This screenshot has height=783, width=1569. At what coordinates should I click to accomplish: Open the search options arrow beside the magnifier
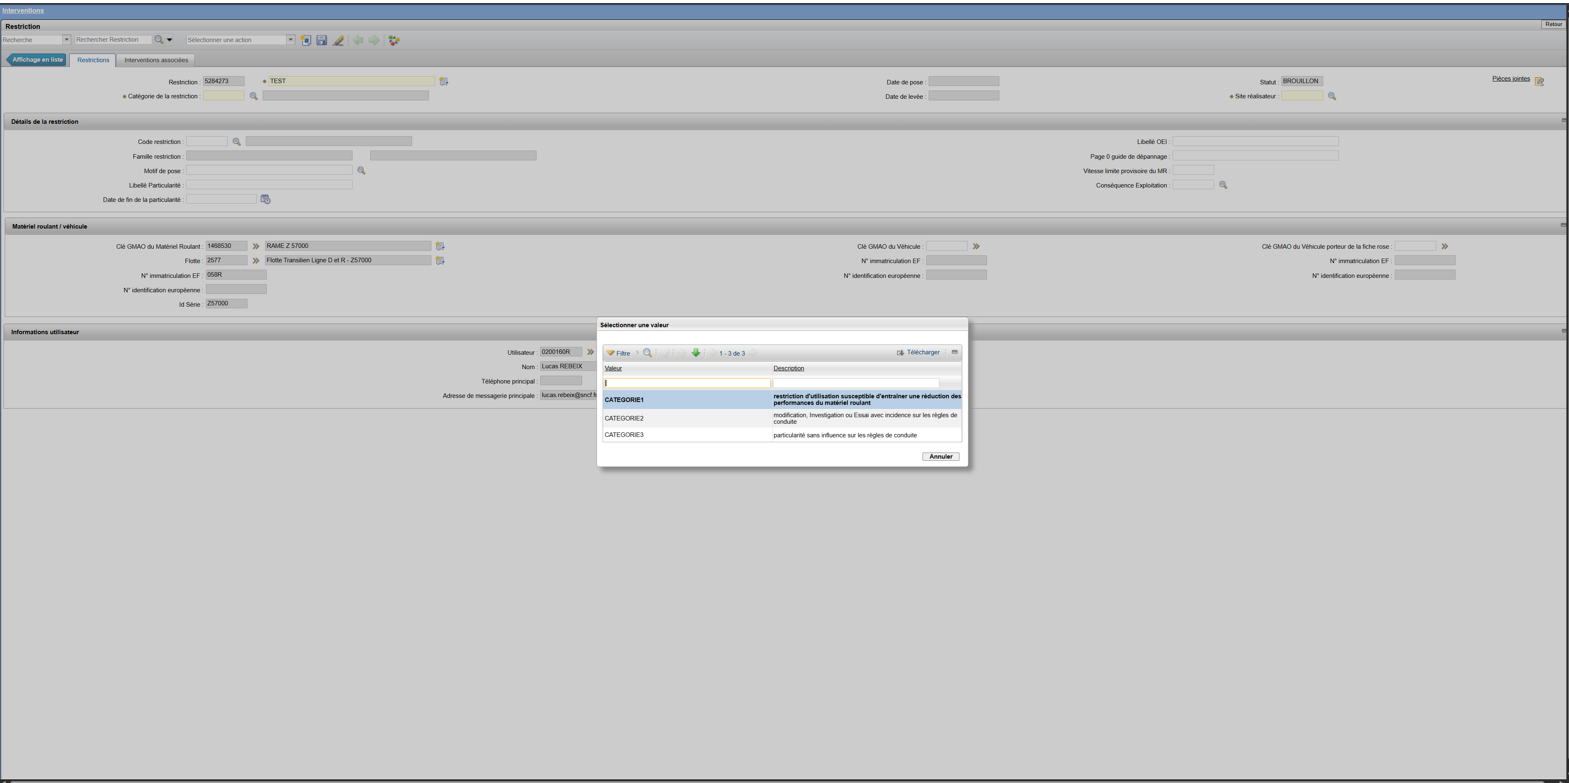point(170,40)
